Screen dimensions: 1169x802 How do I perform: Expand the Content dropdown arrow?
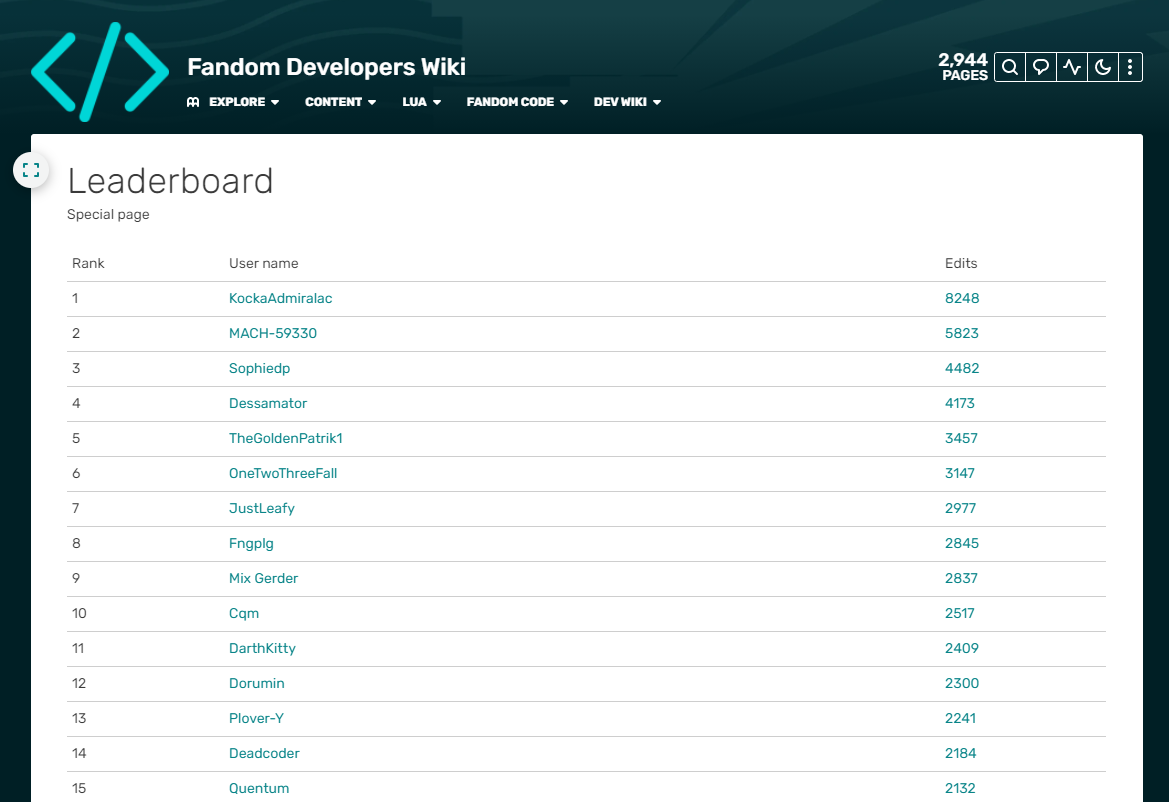click(372, 102)
